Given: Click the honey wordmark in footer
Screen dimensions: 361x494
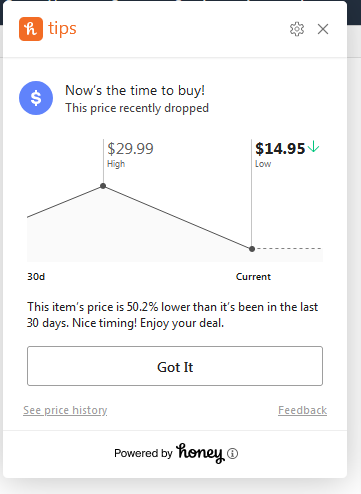Looking at the screenshot, I should point(200,453).
